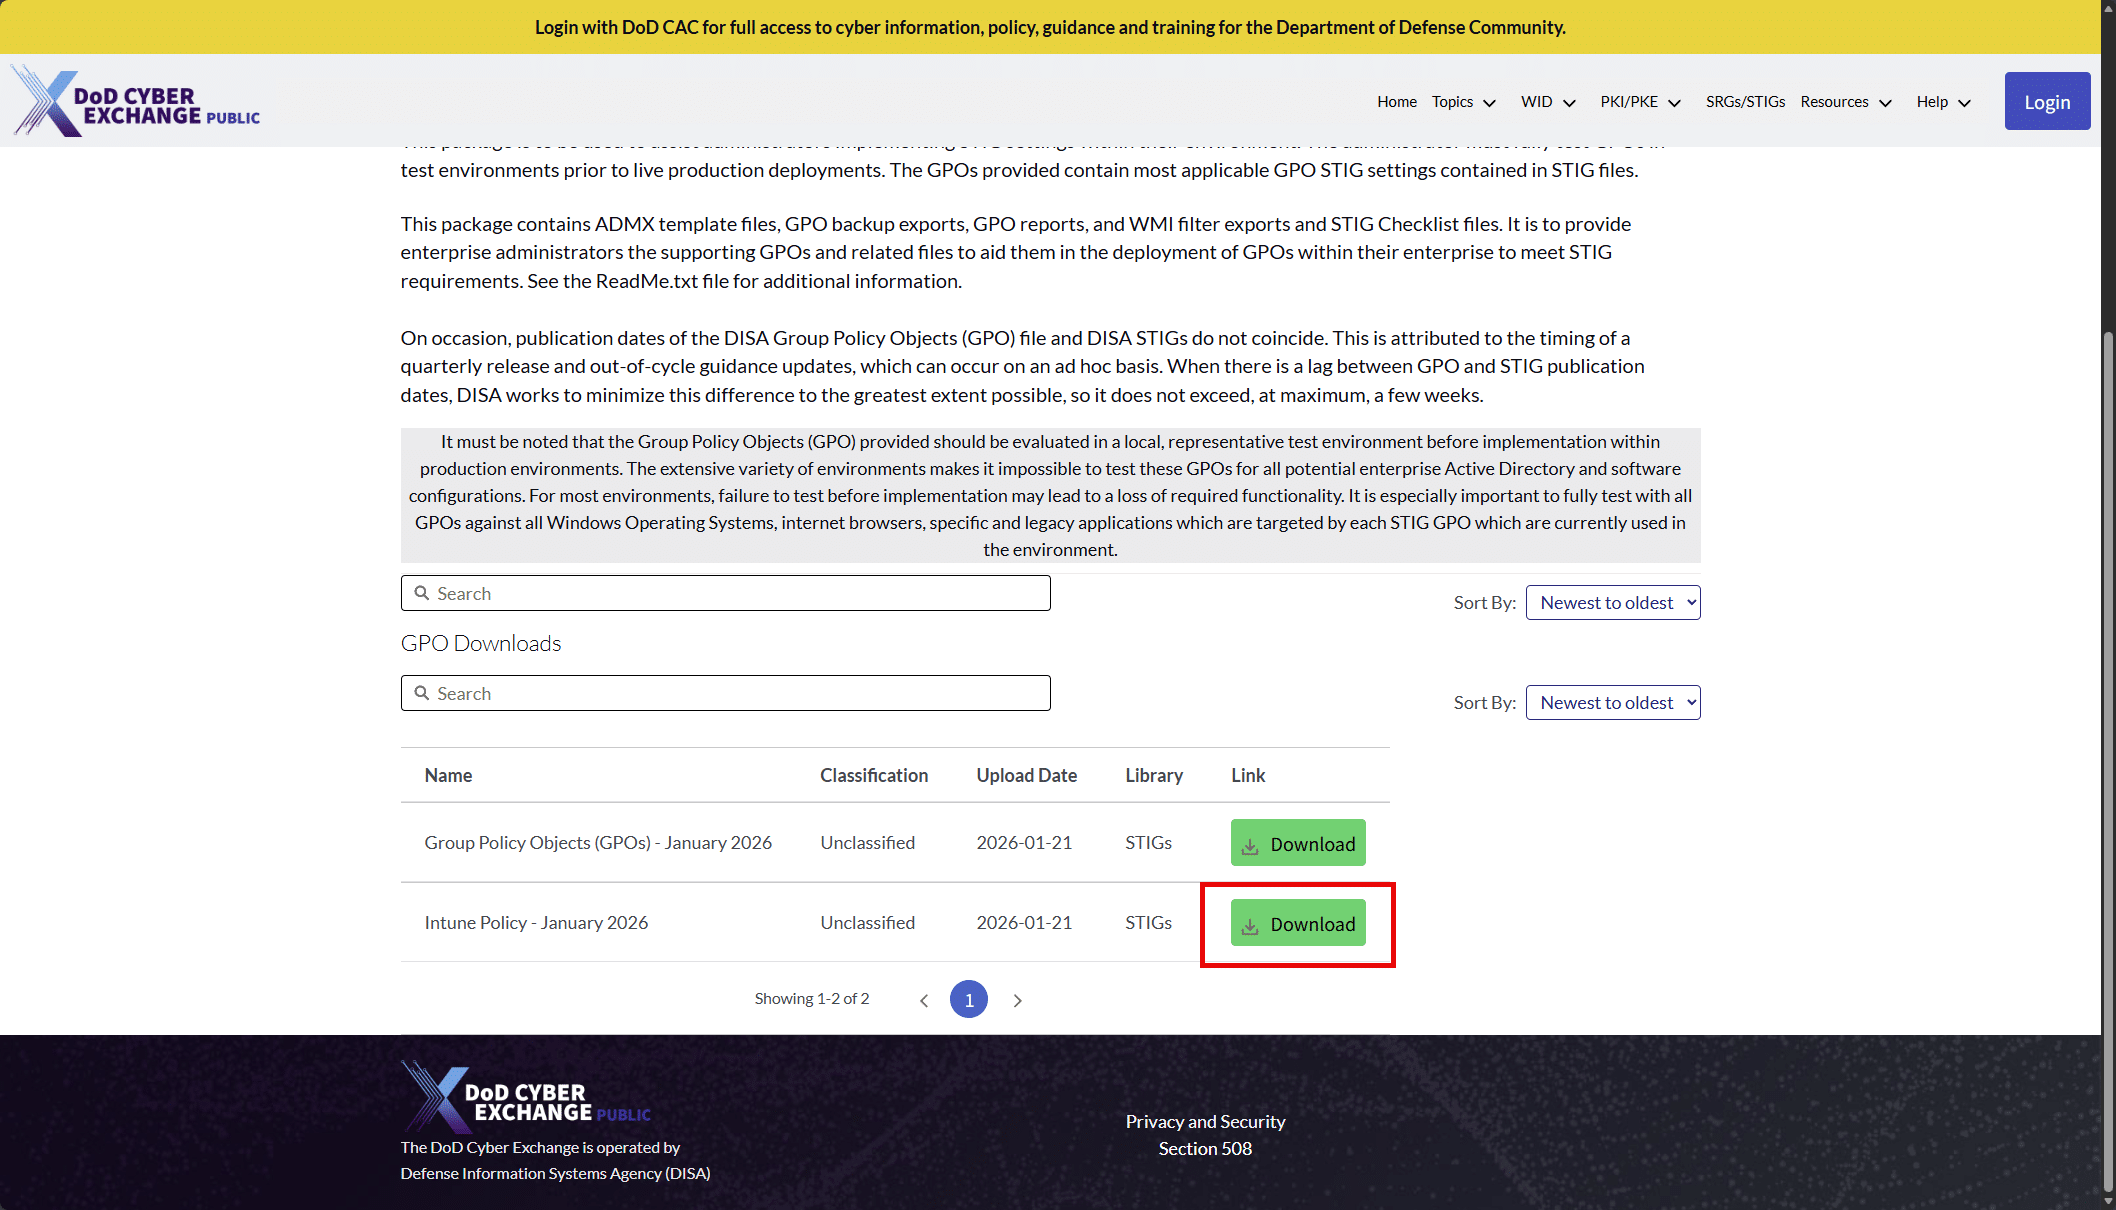Viewport: 2116px width, 1210px height.
Task: Click the magnifier icon in top search box
Action: [x=422, y=593]
